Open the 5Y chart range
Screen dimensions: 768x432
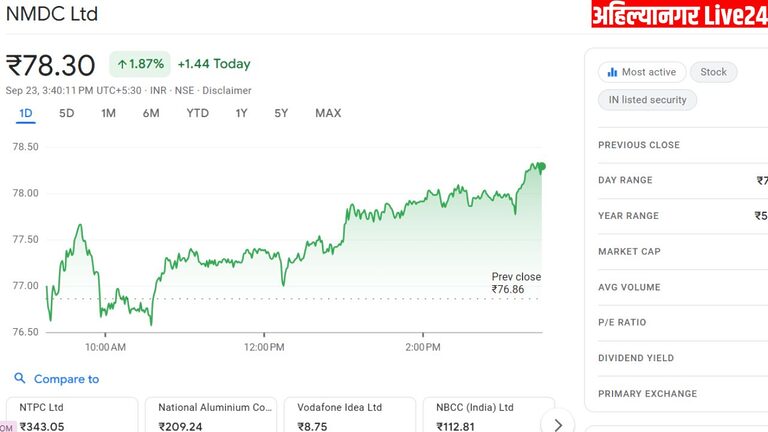click(281, 113)
